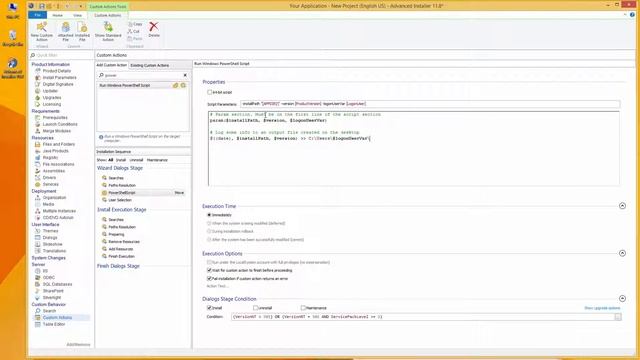Open the Existing Custom Actions tab
Image resolution: width=640 pixels, height=360 pixels.
[x=150, y=65]
